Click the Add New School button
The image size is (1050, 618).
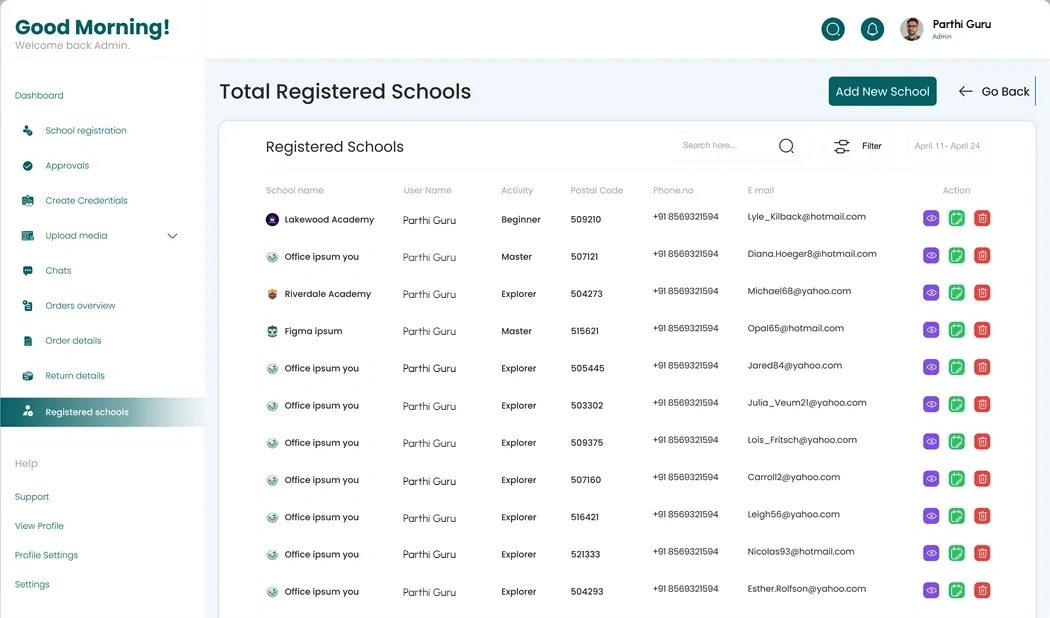point(882,91)
